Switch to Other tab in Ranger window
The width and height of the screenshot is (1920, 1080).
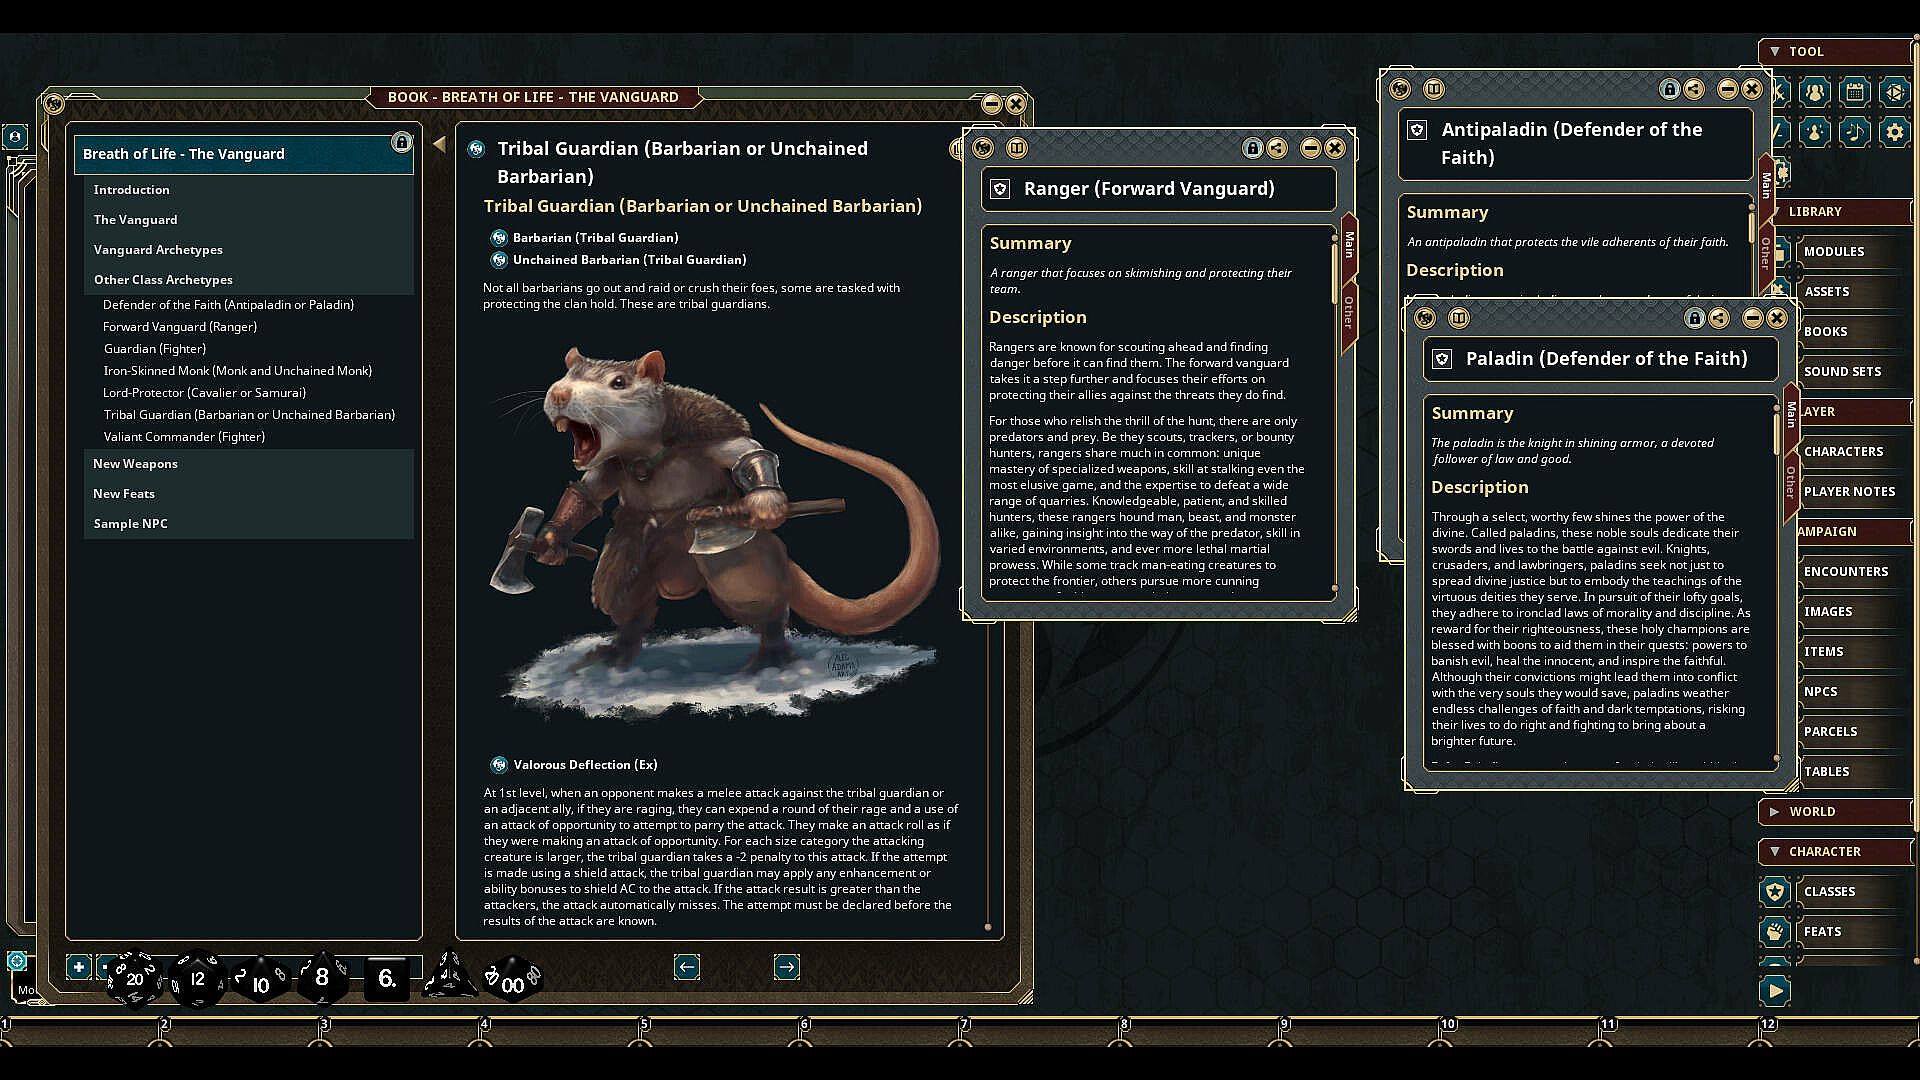tap(1348, 312)
